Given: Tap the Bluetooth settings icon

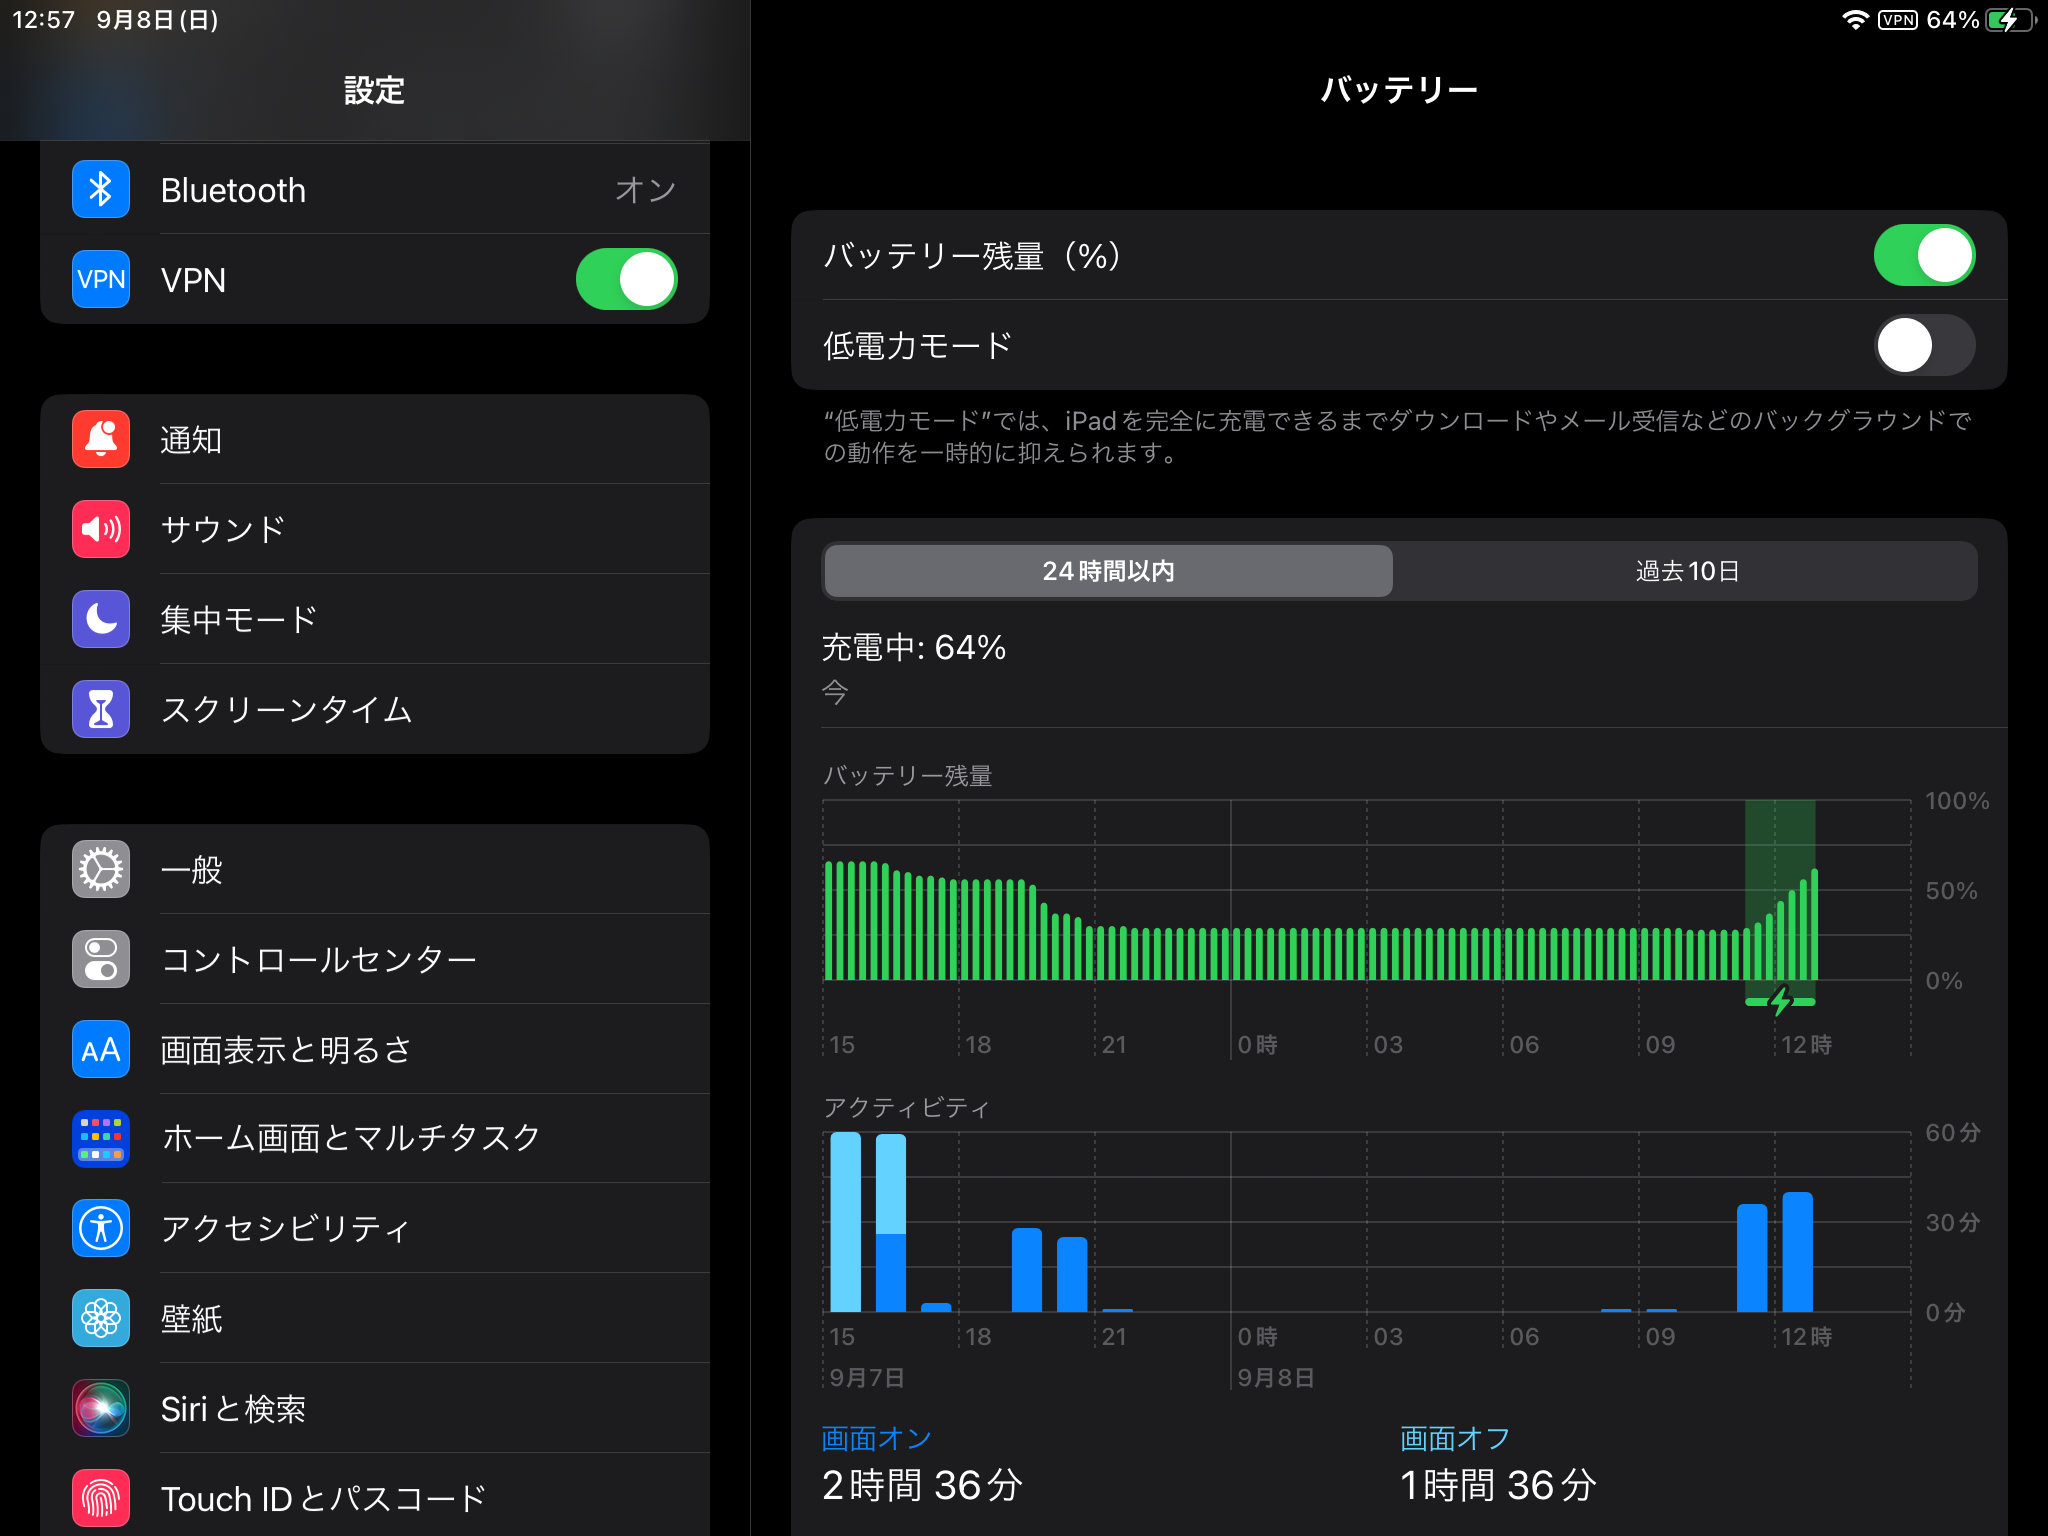Looking at the screenshot, I should tap(101, 189).
